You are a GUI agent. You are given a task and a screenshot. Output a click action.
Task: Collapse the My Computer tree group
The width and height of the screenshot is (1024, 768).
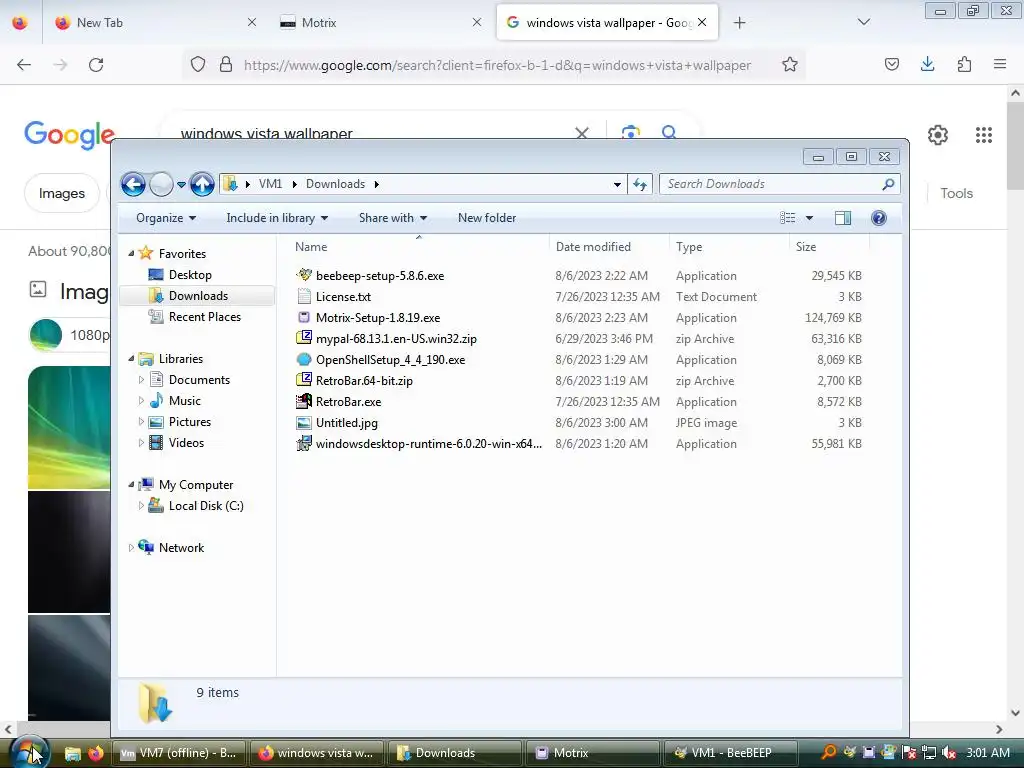(131, 485)
